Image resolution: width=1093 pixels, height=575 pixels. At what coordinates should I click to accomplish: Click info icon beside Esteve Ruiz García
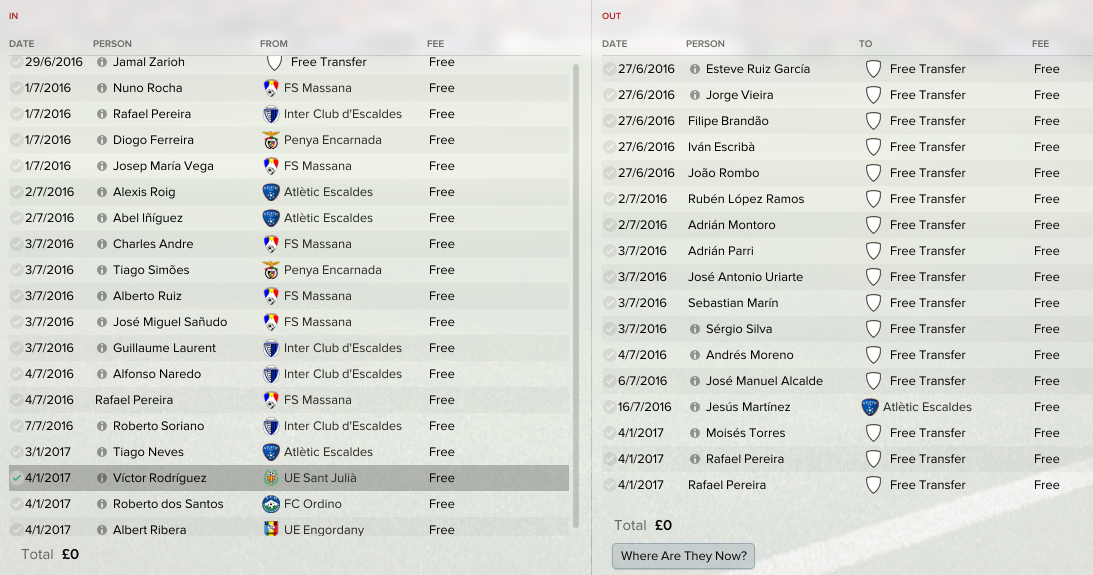pos(695,69)
